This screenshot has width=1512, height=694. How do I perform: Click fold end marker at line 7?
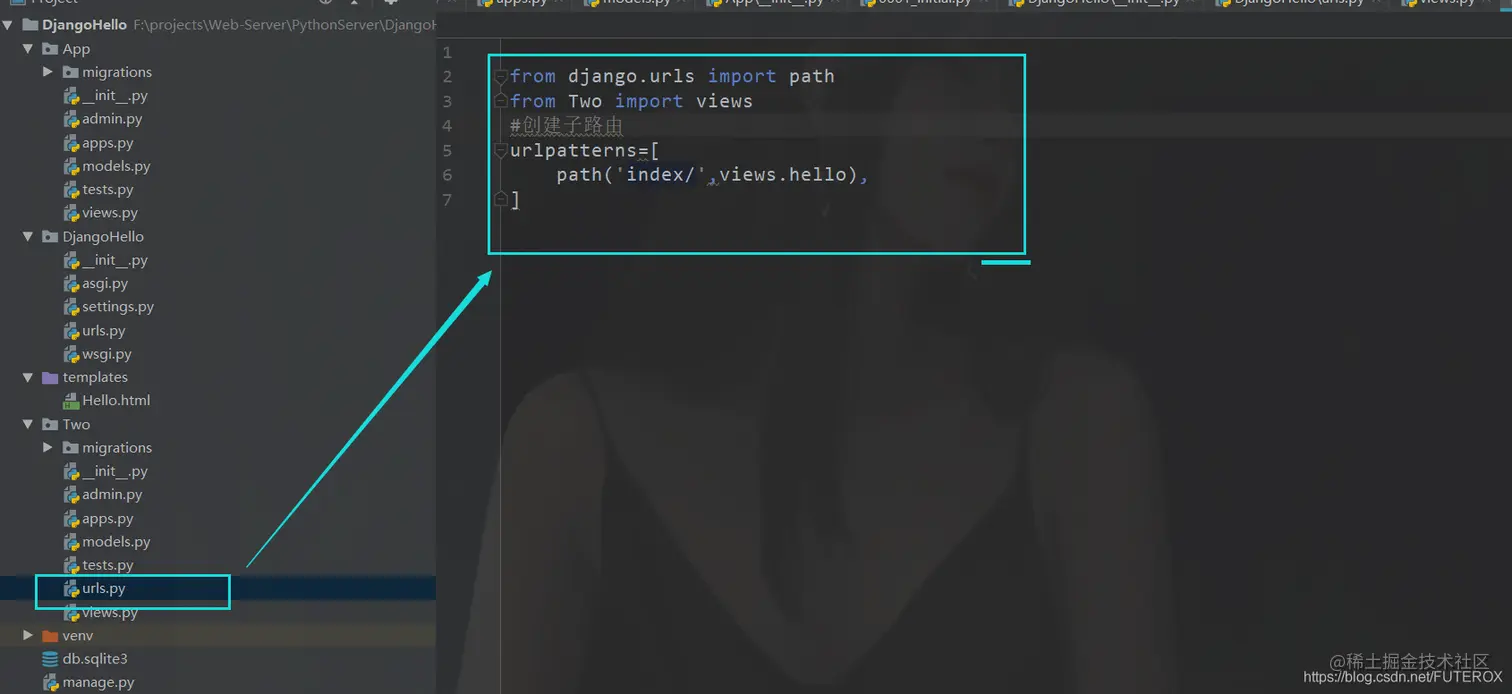(500, 199)
